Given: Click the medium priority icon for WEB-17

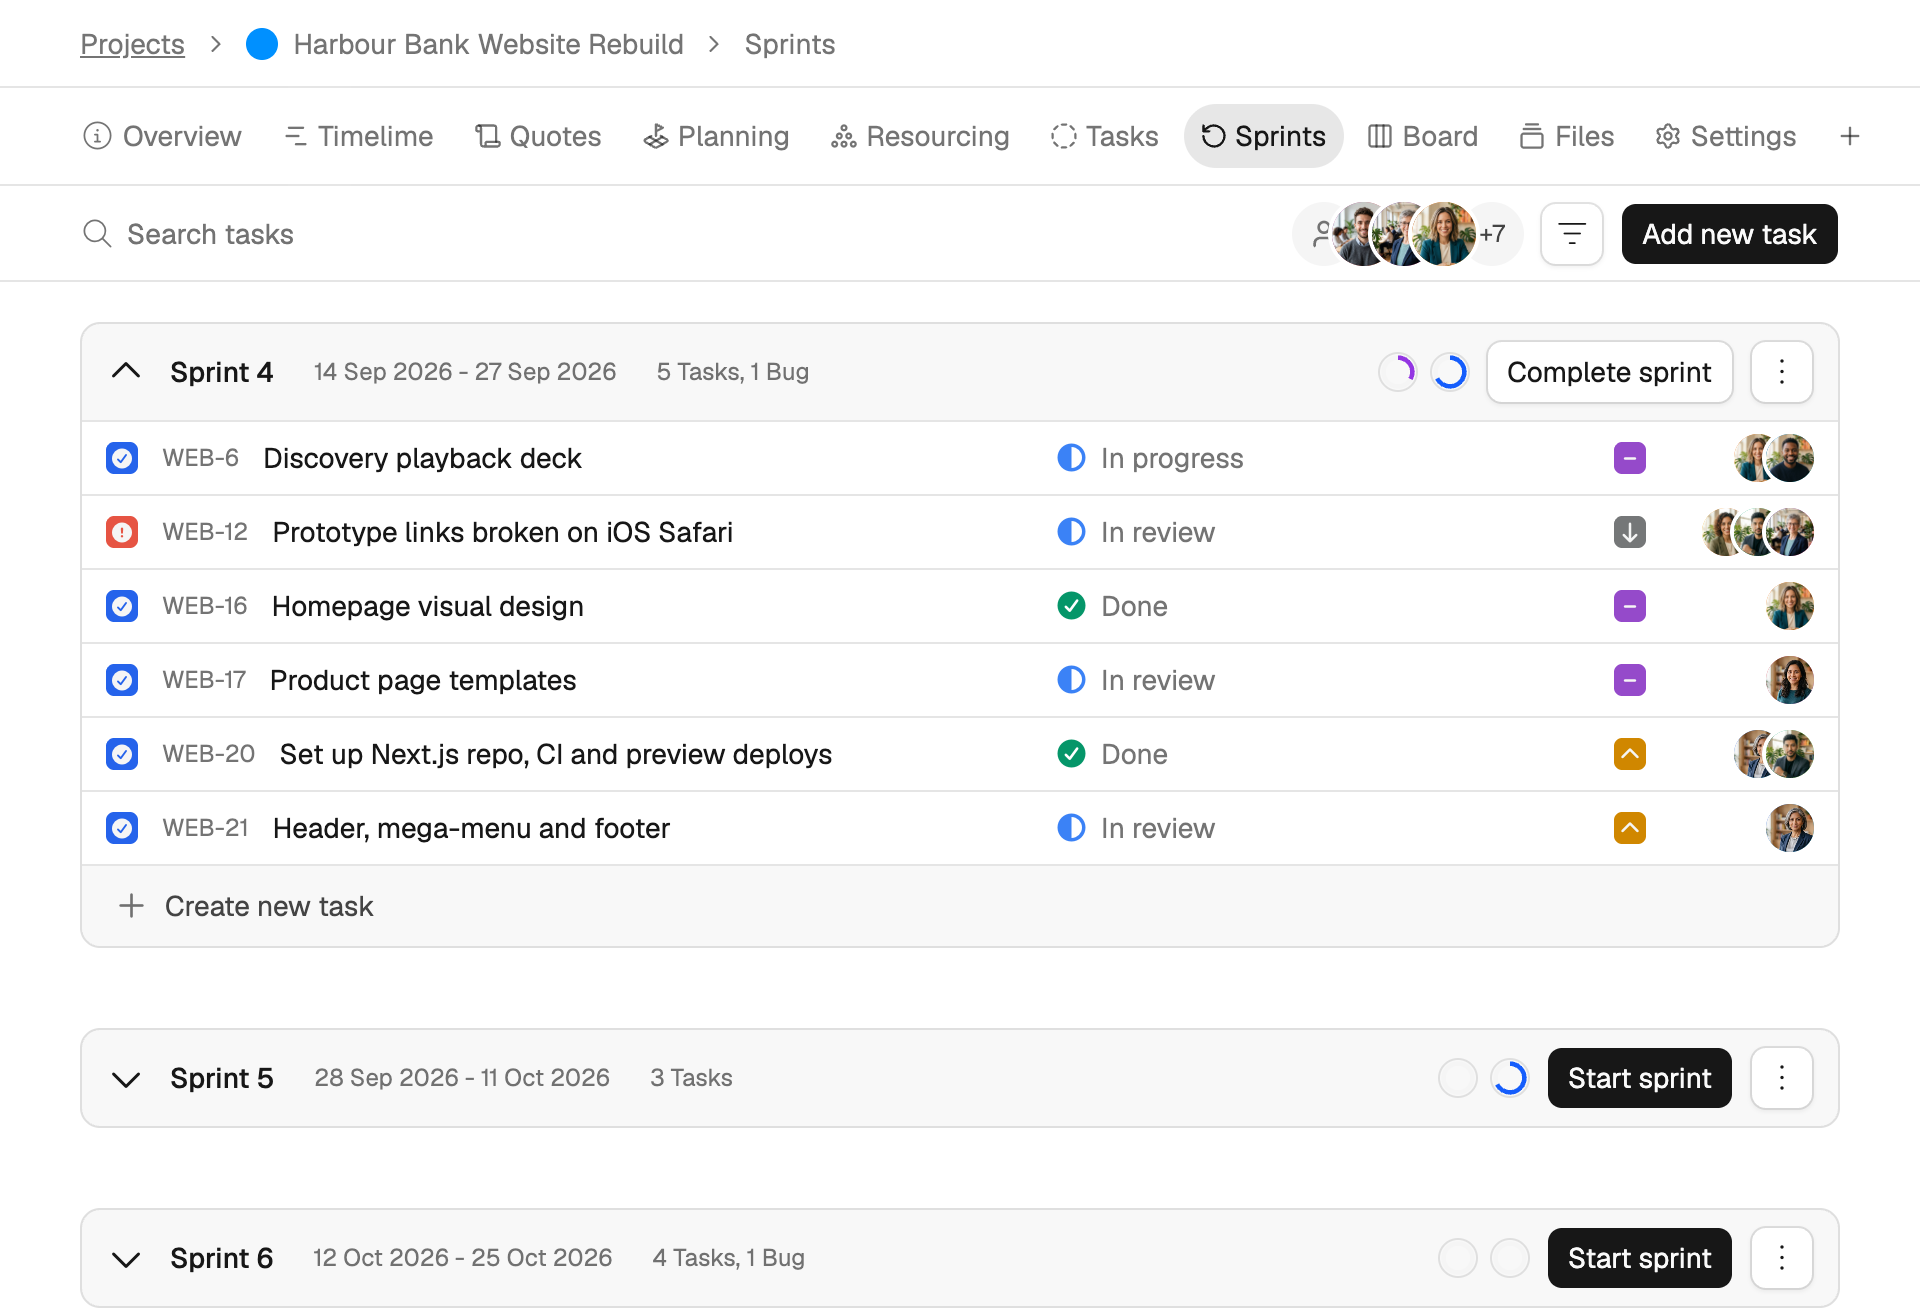Looking at the screenshot, I should 1630,680.
